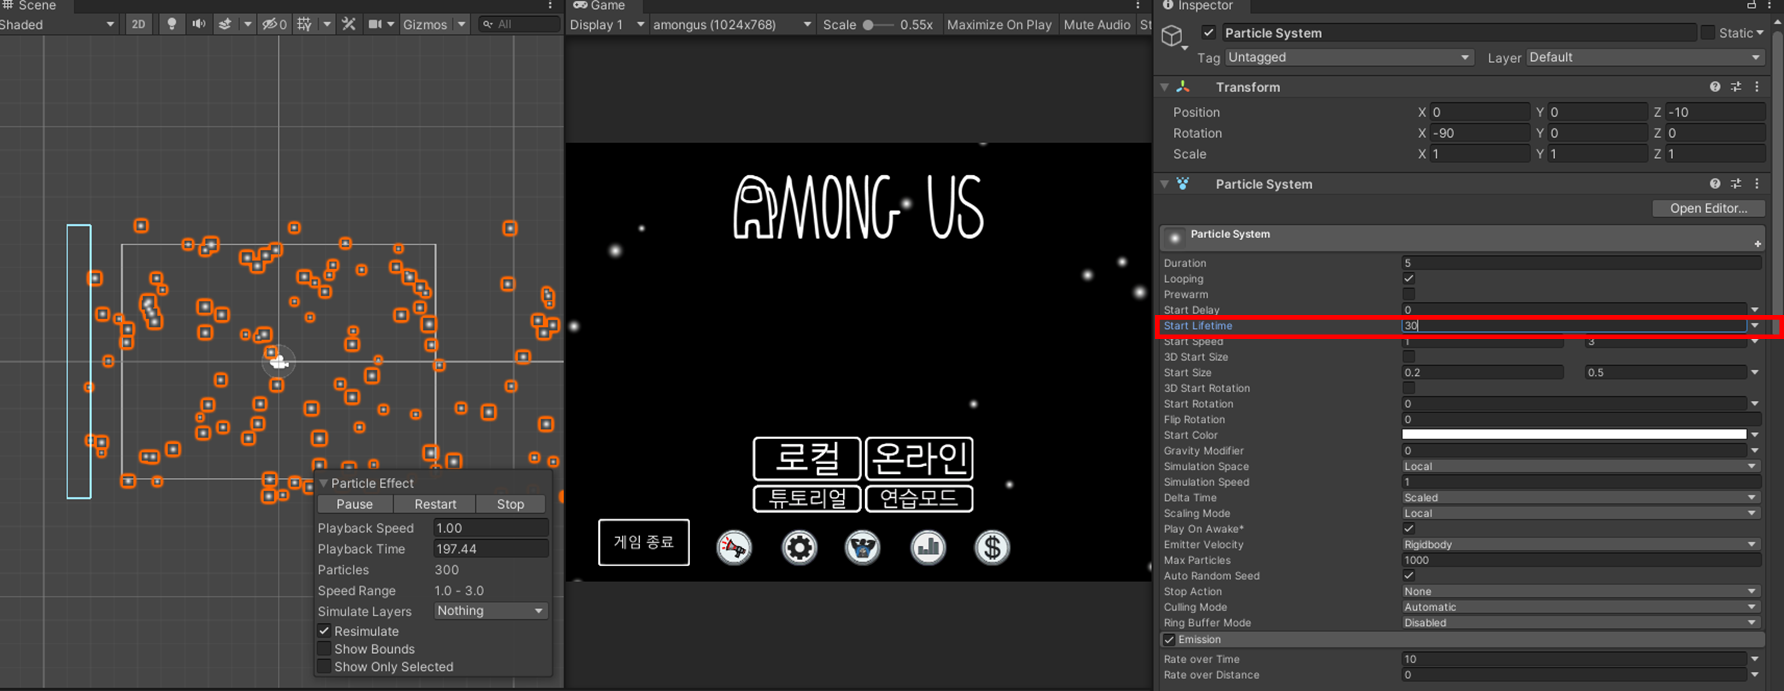The width and height of the screenshot is (1784, 691).
Task: Open Simulate Layers Nothing dropdown
Action: (490, 611)
